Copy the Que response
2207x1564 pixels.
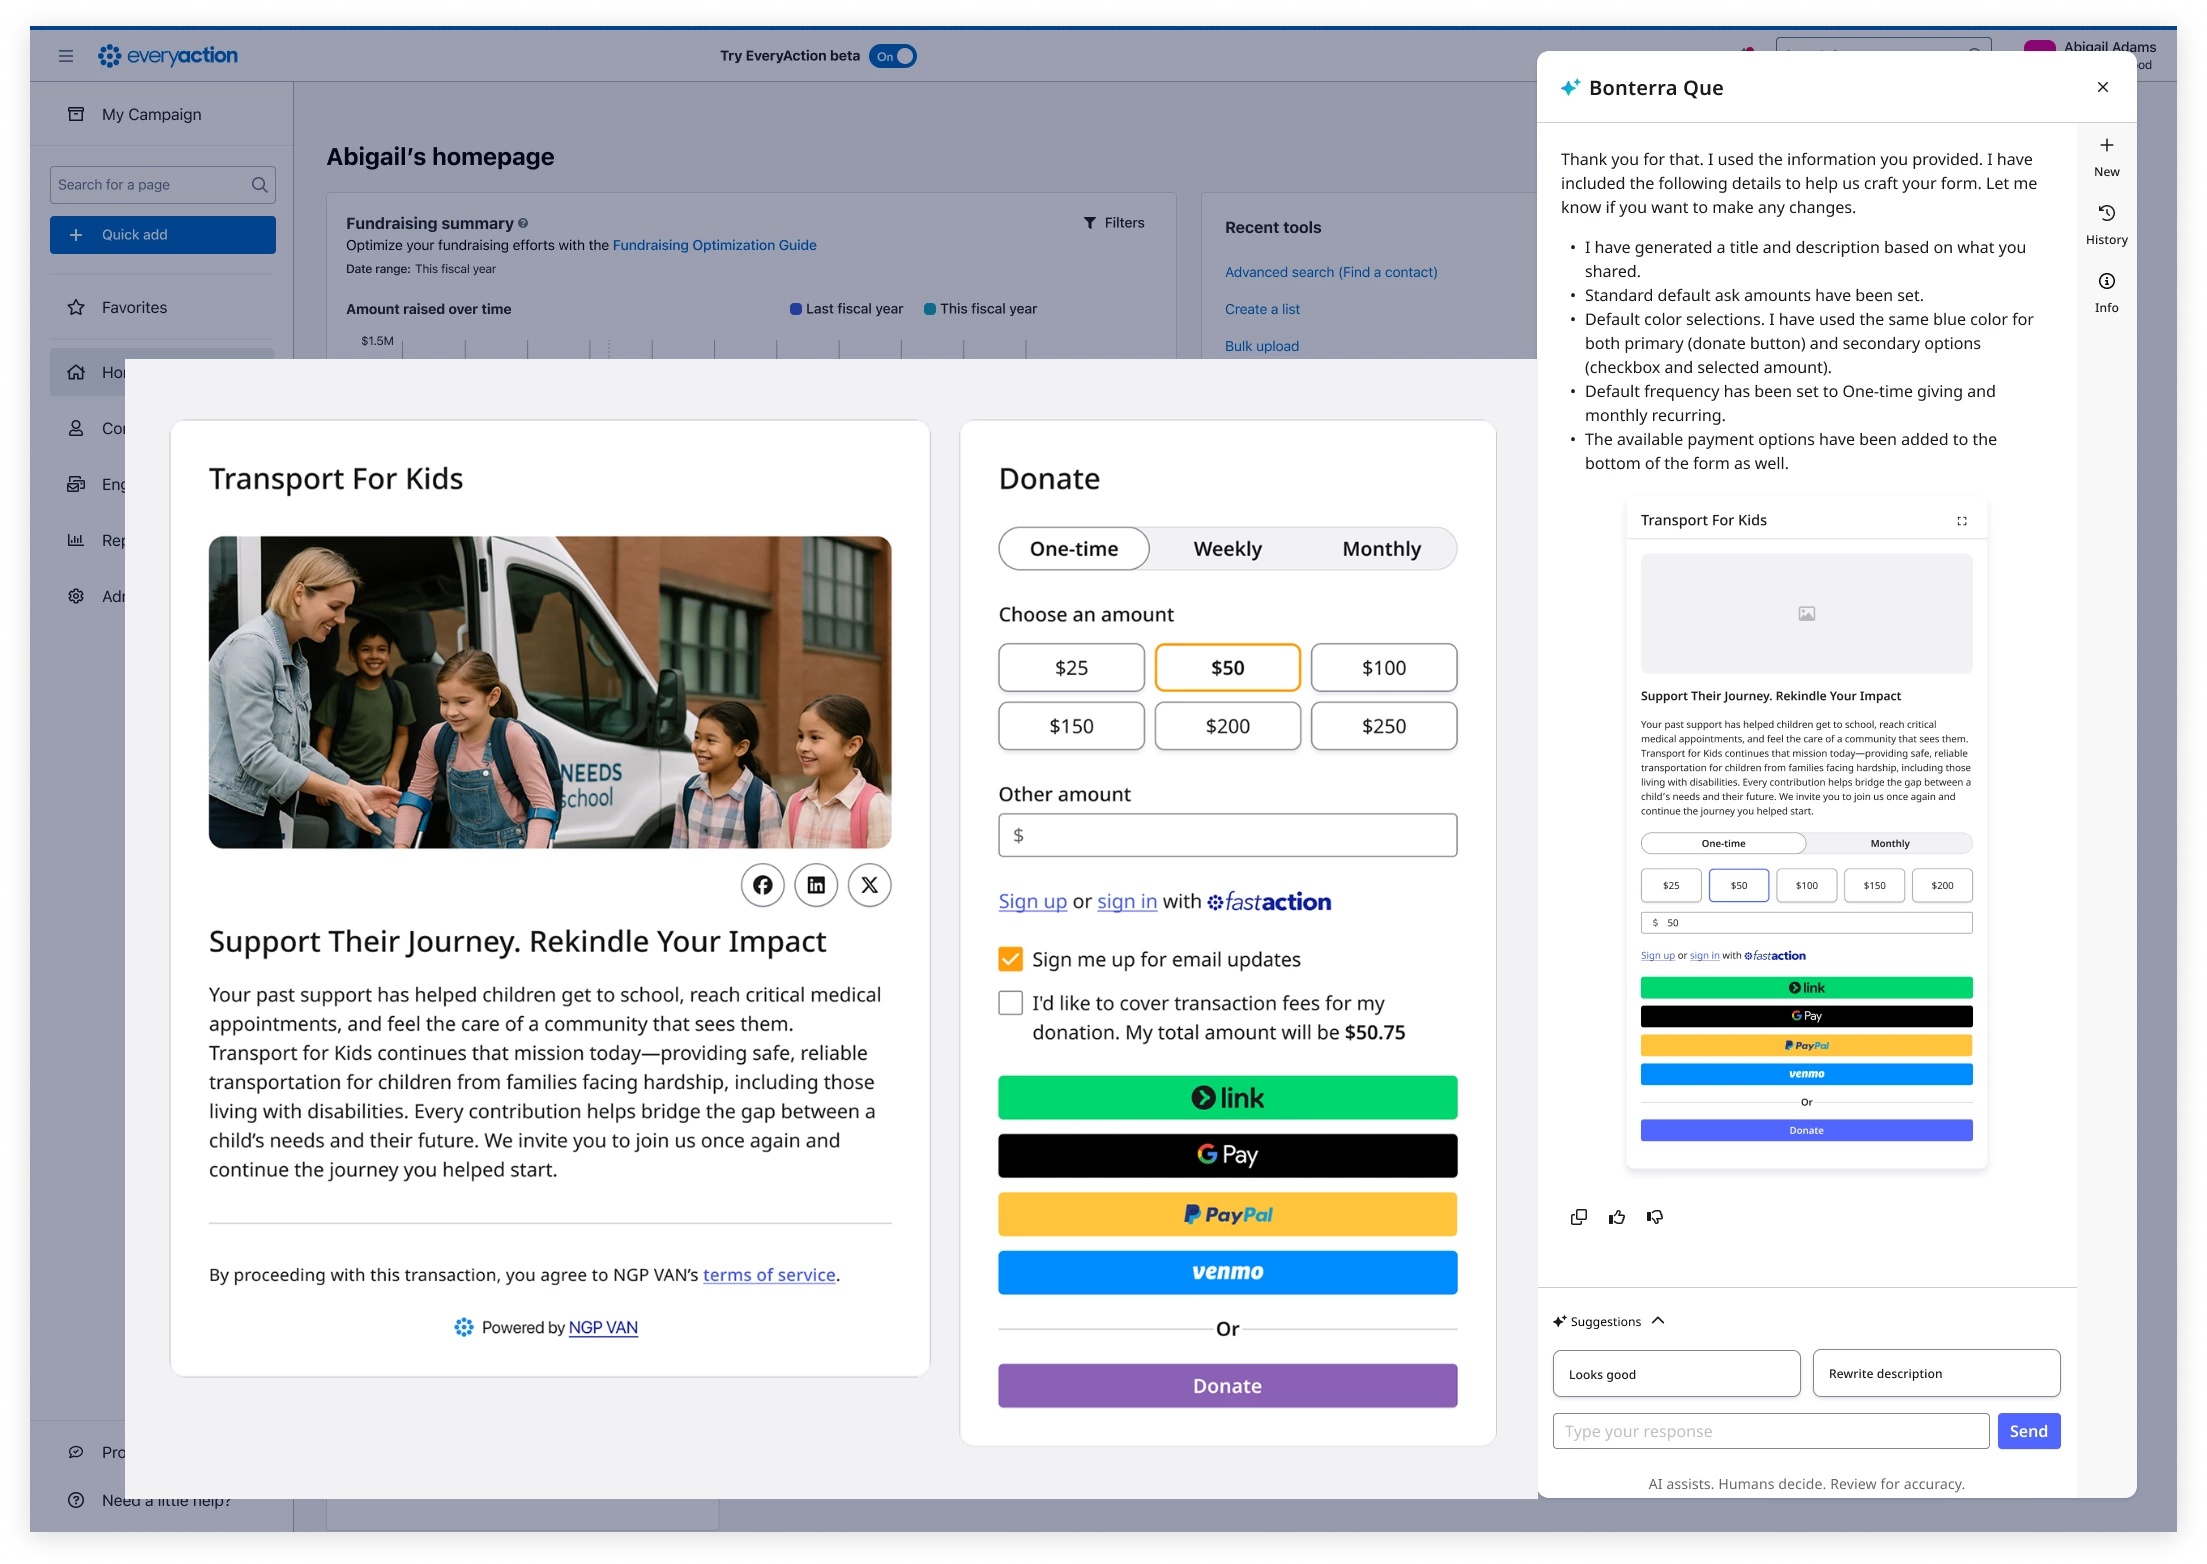coord(1578,1217)
